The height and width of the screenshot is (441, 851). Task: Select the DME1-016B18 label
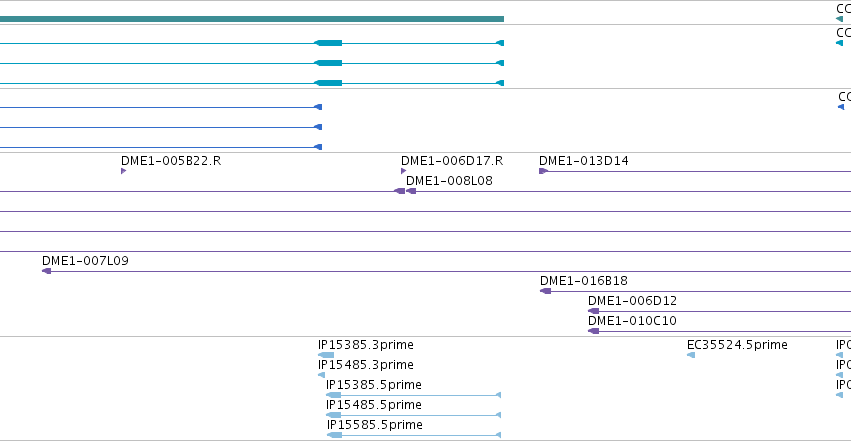coord(584,280)
